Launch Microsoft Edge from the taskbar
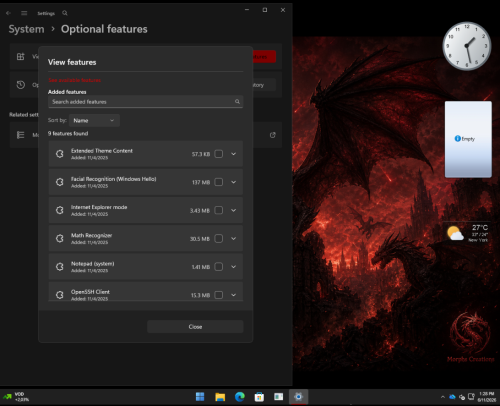The image size is (500, 406). tap(240, 397)
